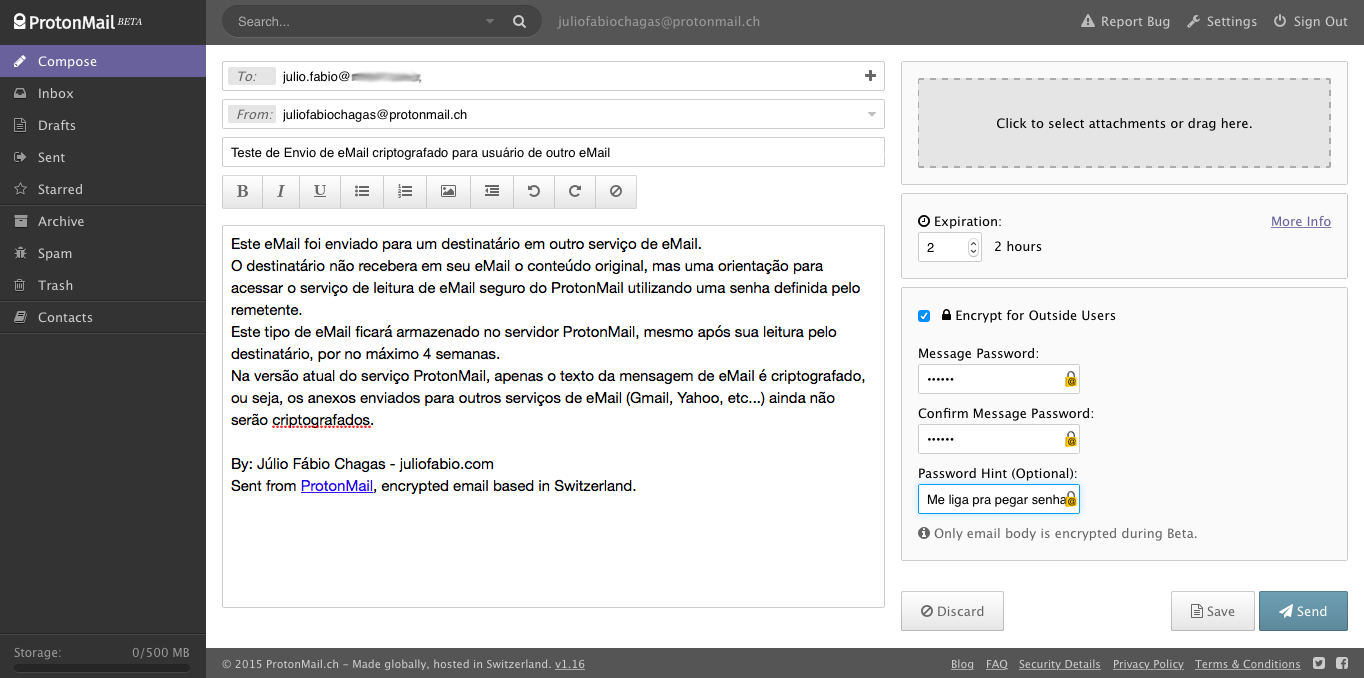Clear formatting with the circle-slash icon
Screen dimensions: 1364x678
[616, 191]
